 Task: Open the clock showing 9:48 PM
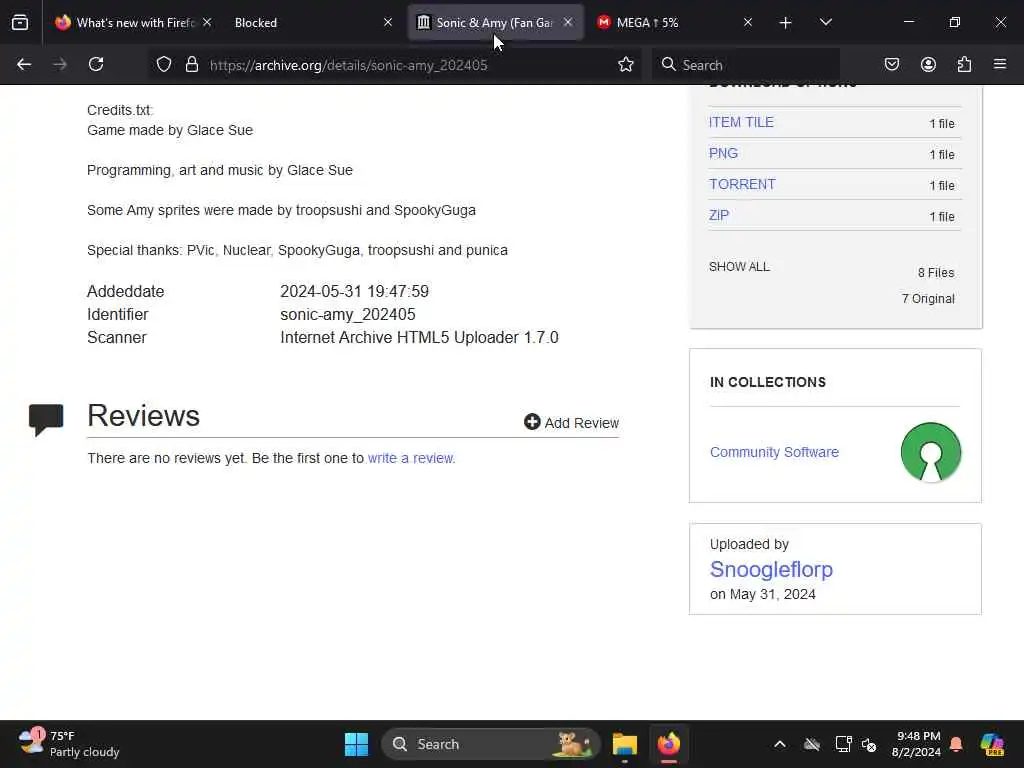coord(917,744)
